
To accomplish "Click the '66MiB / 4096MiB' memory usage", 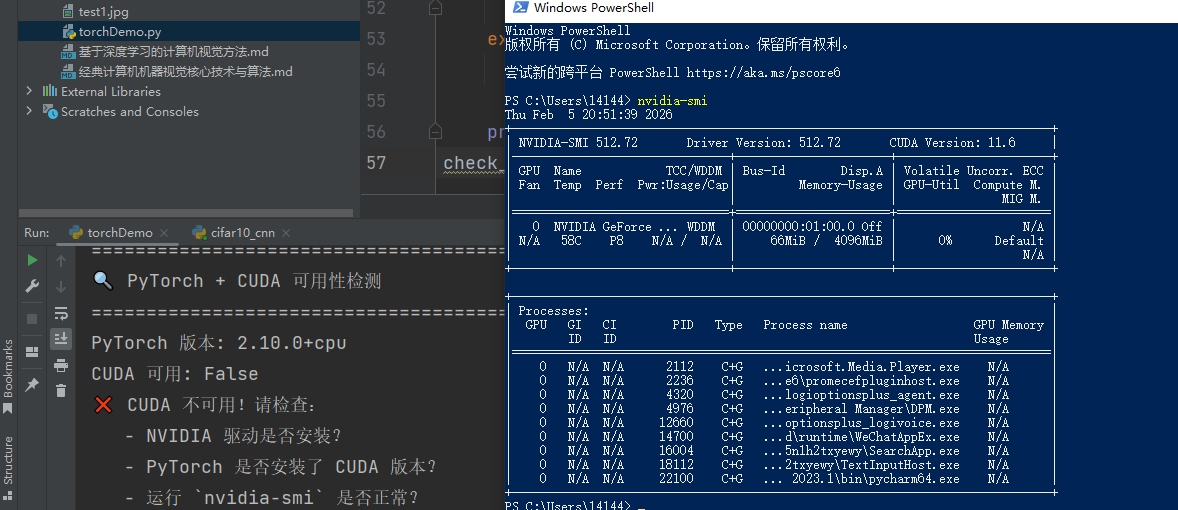I will [826, 241].
